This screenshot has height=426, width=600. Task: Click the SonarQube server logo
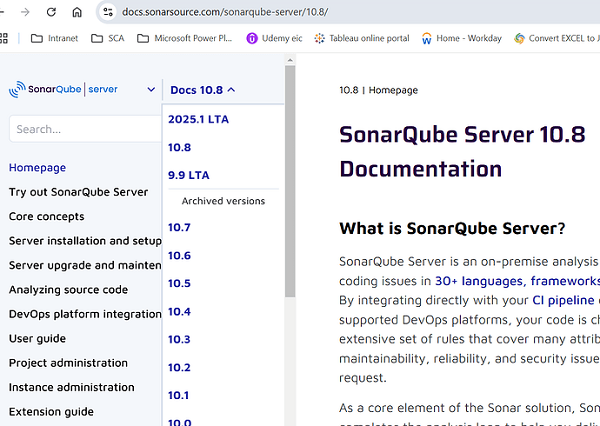(63, 90)
